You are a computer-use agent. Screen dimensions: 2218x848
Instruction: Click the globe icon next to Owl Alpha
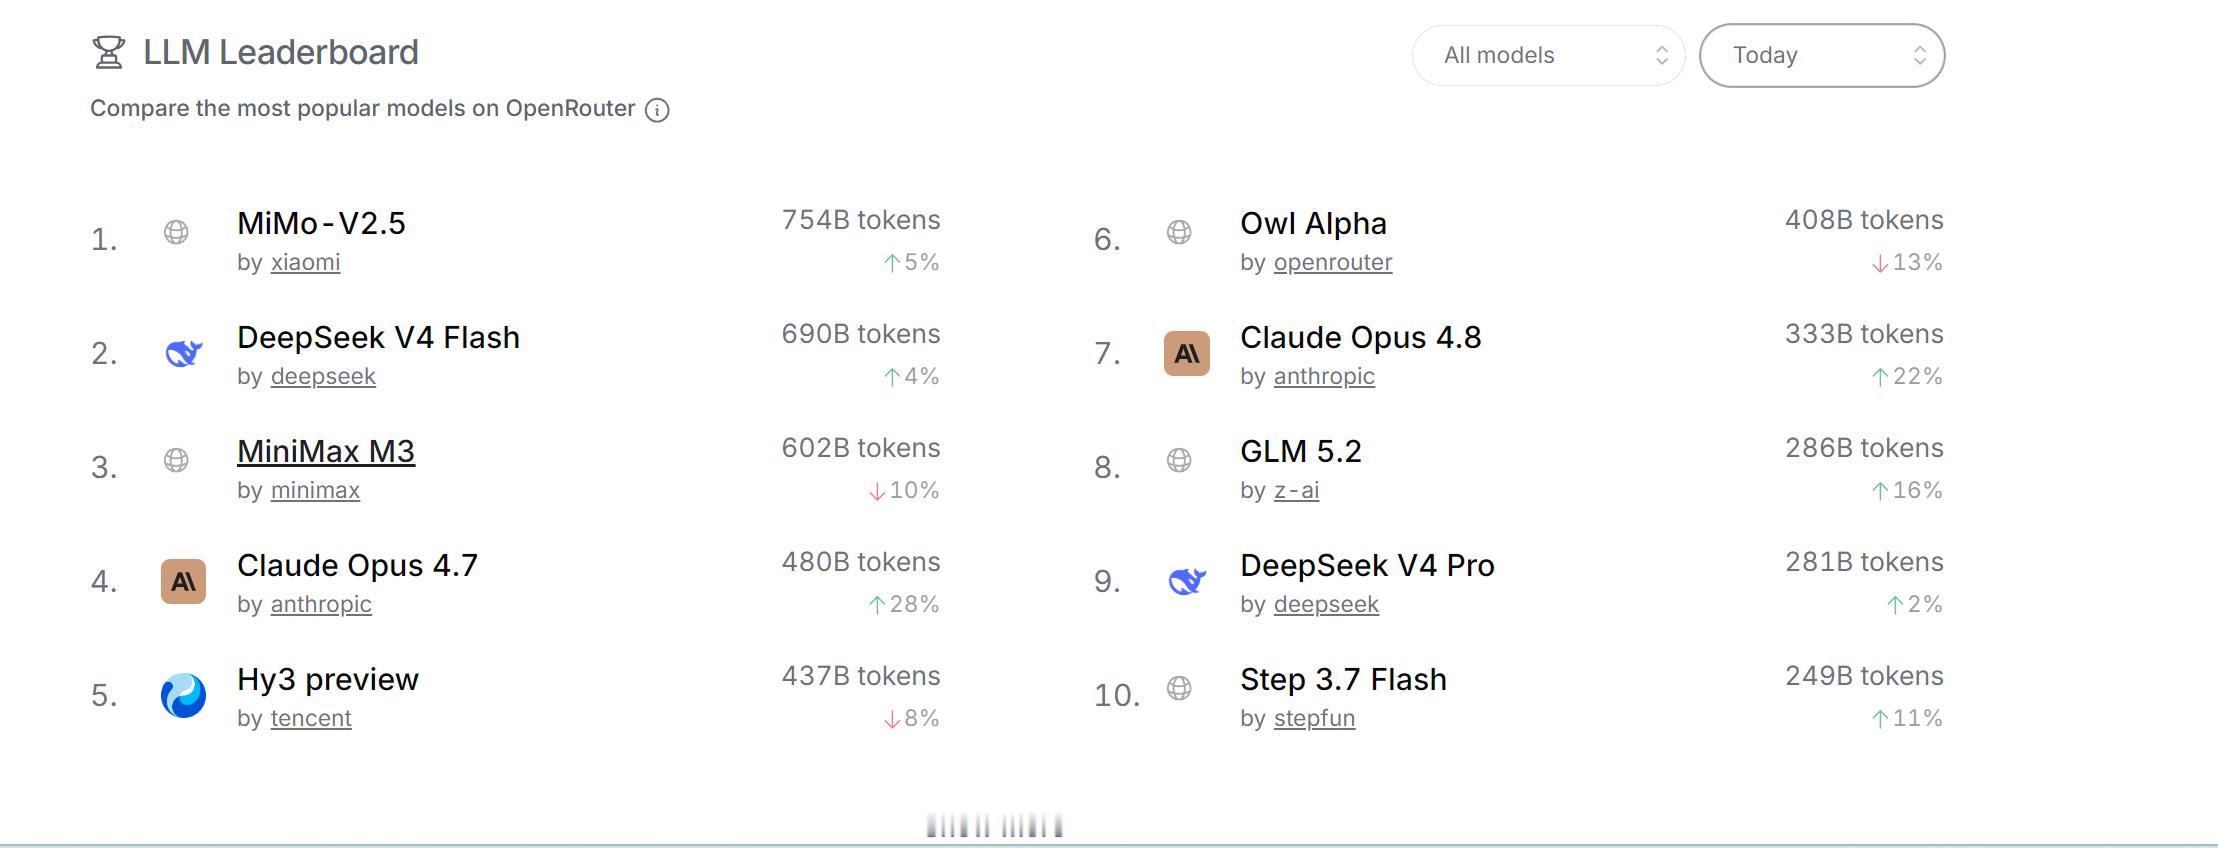[1179, 232]
